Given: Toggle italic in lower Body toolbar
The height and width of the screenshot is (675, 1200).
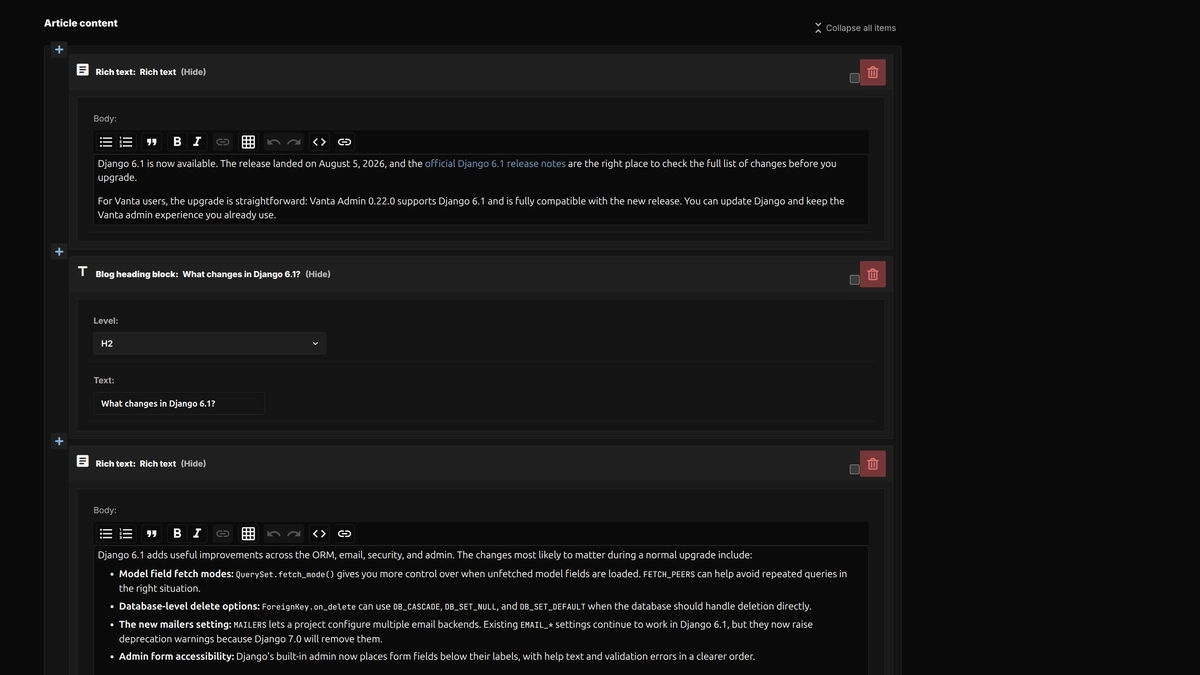Looking at the screenshot, I should pos(197,534).
